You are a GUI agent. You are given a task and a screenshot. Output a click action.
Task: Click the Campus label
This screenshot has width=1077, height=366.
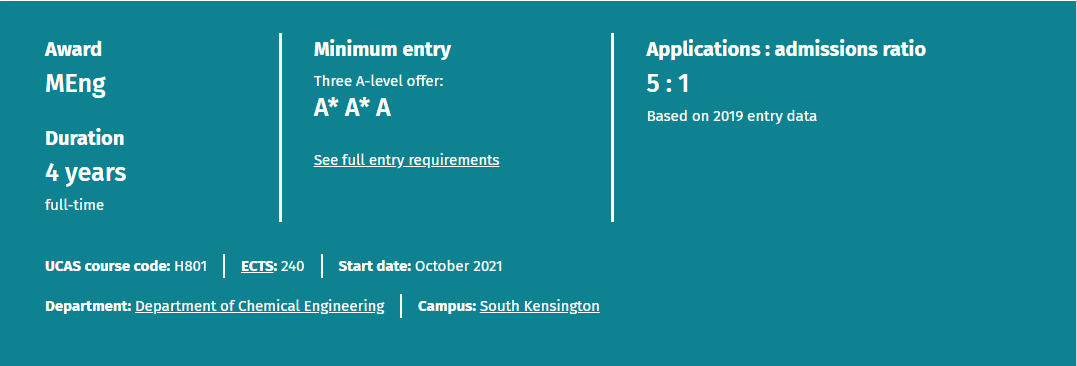click(446, 306)
